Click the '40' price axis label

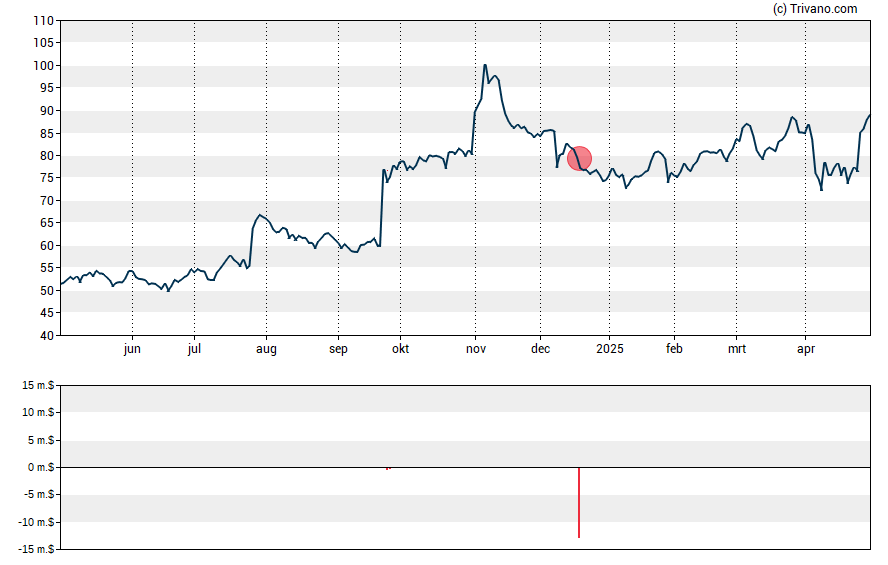click(x=47, y=336)
